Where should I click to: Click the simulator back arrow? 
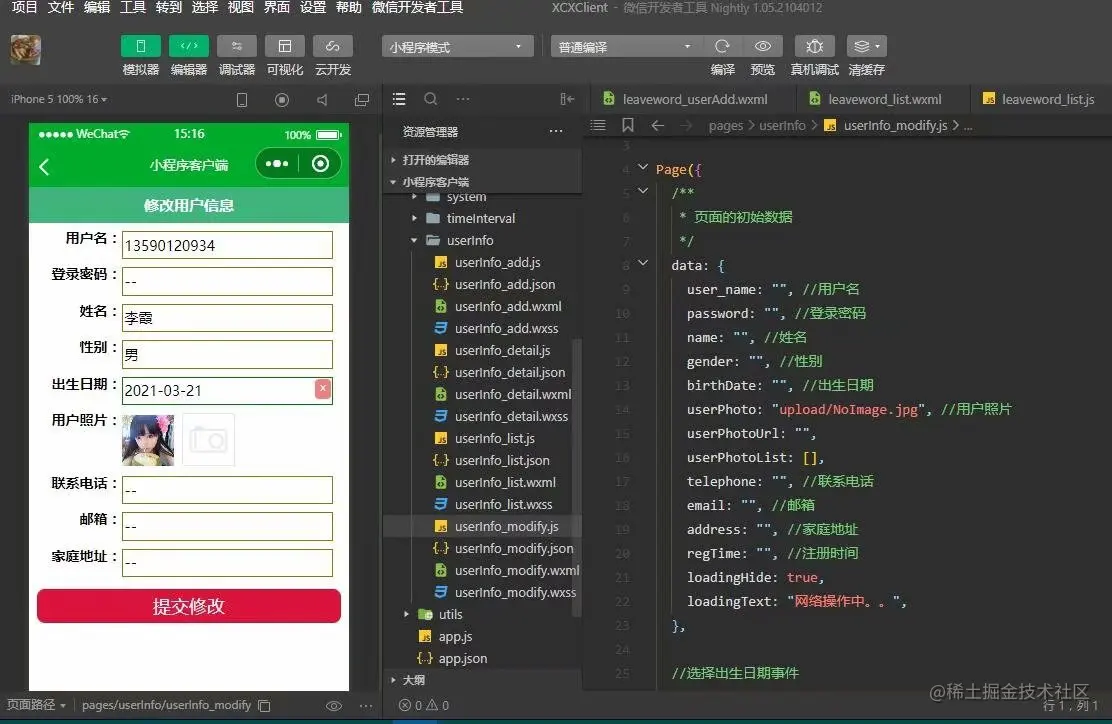coord(45,167)
